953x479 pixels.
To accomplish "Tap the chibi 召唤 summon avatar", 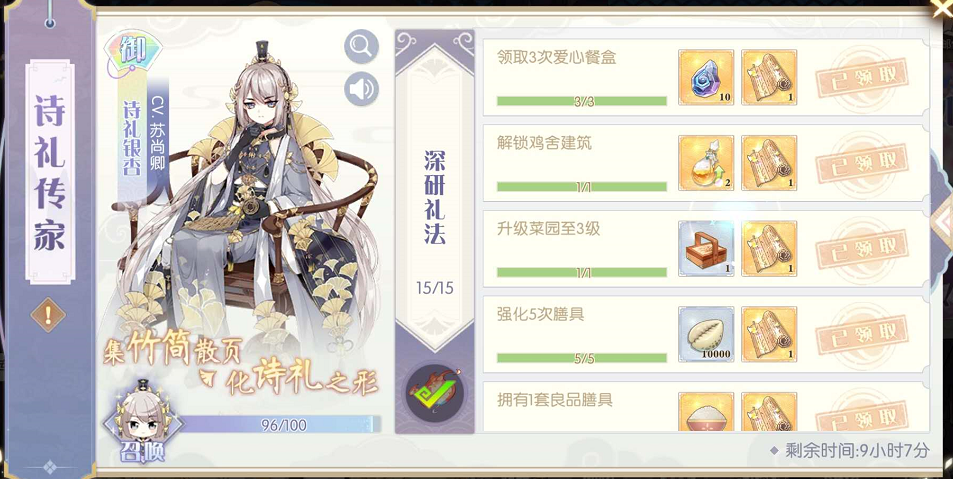I will (x=143, y=421).
